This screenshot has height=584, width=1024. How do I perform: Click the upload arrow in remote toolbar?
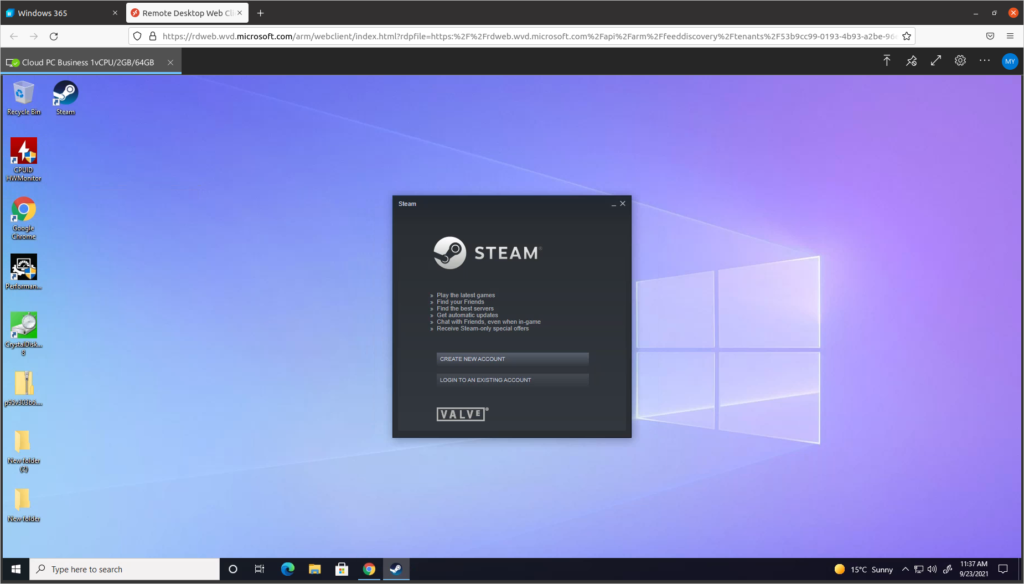click(x=887, y=61)
